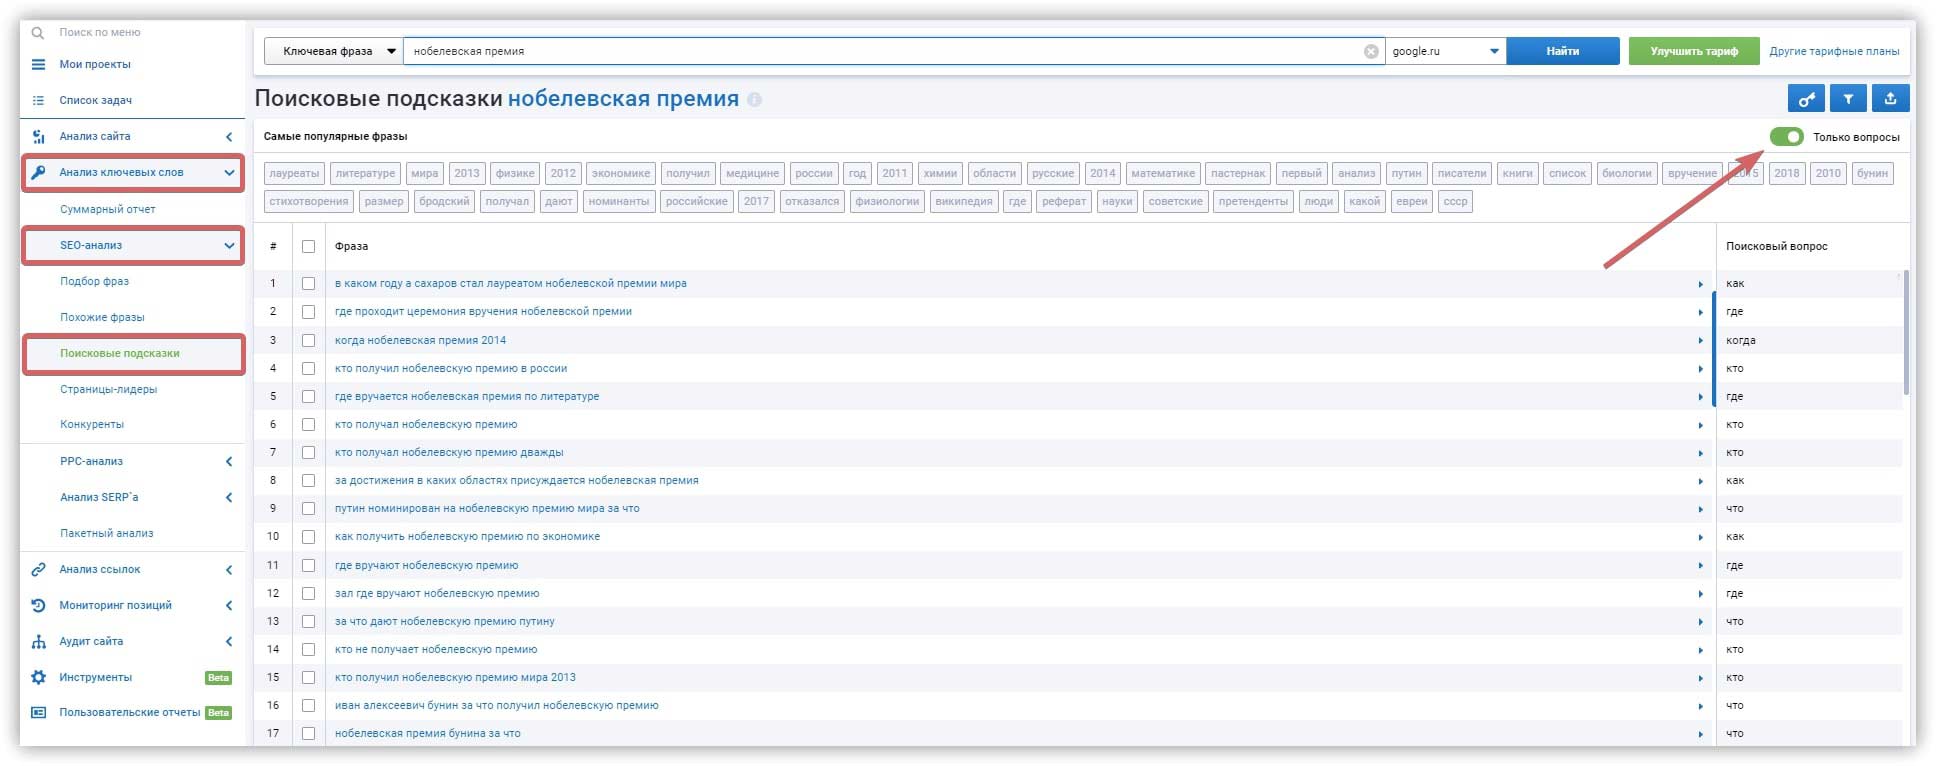1936x766 pixels.
Task: Click info icon next to нобелевская премия title
Action: (x=754, y=100)
